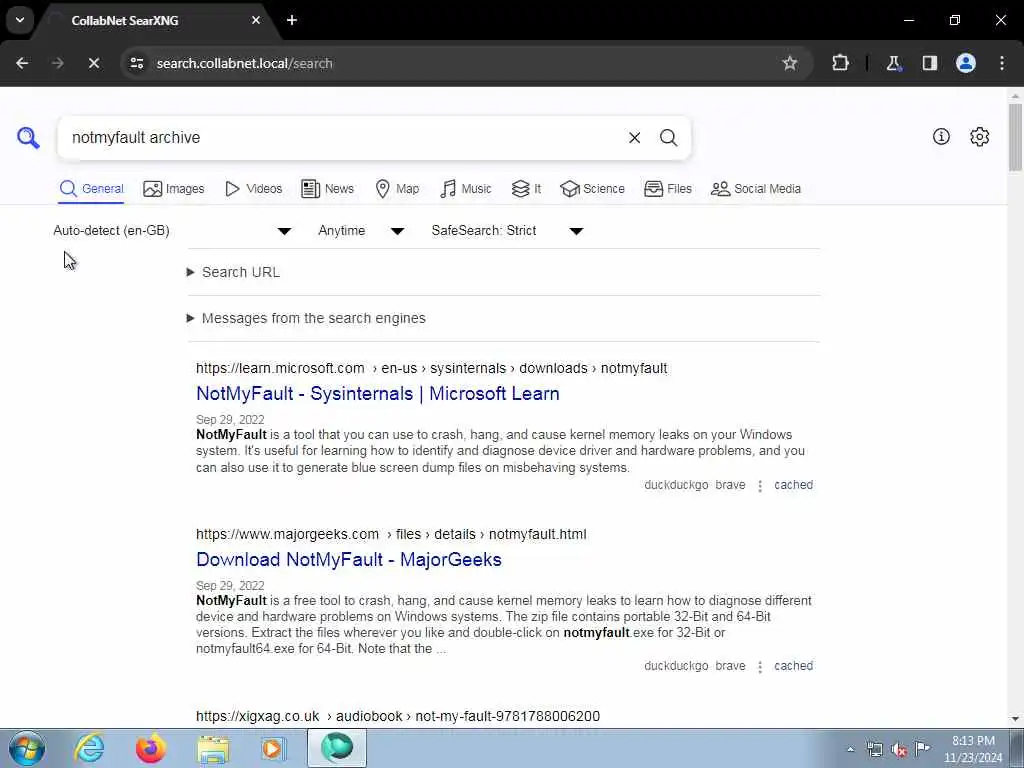1024x768 pixels.
Task: Toggle the browser side panel icon
Action: coord(930,63)
